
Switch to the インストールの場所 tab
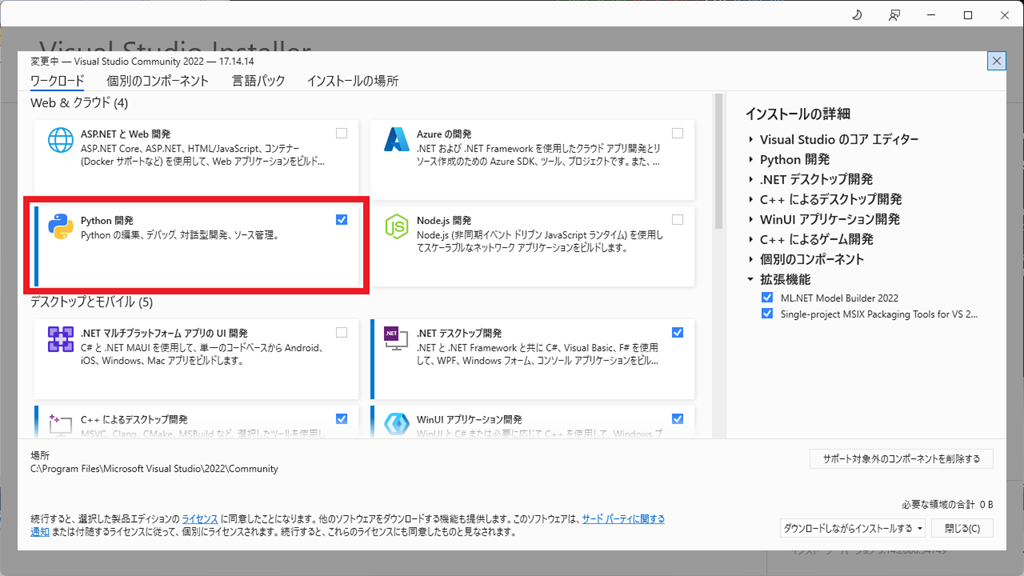[353, 81]
